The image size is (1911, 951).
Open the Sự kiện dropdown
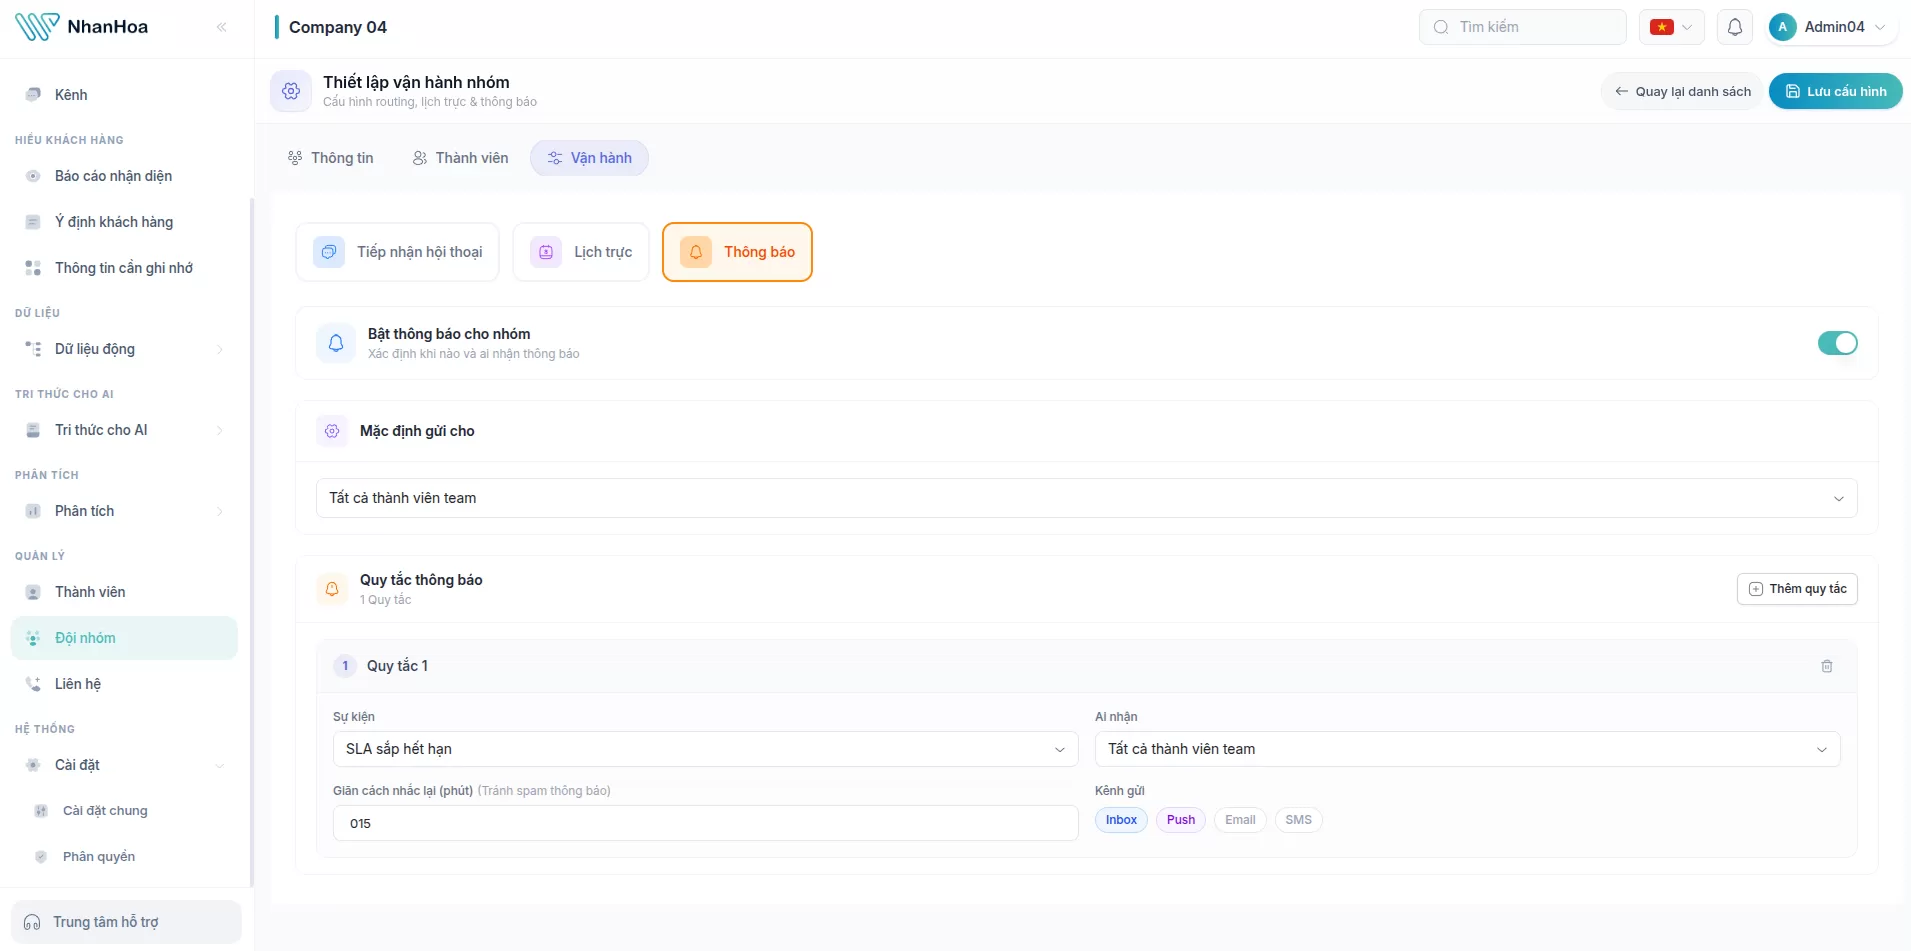coord(705,749)
